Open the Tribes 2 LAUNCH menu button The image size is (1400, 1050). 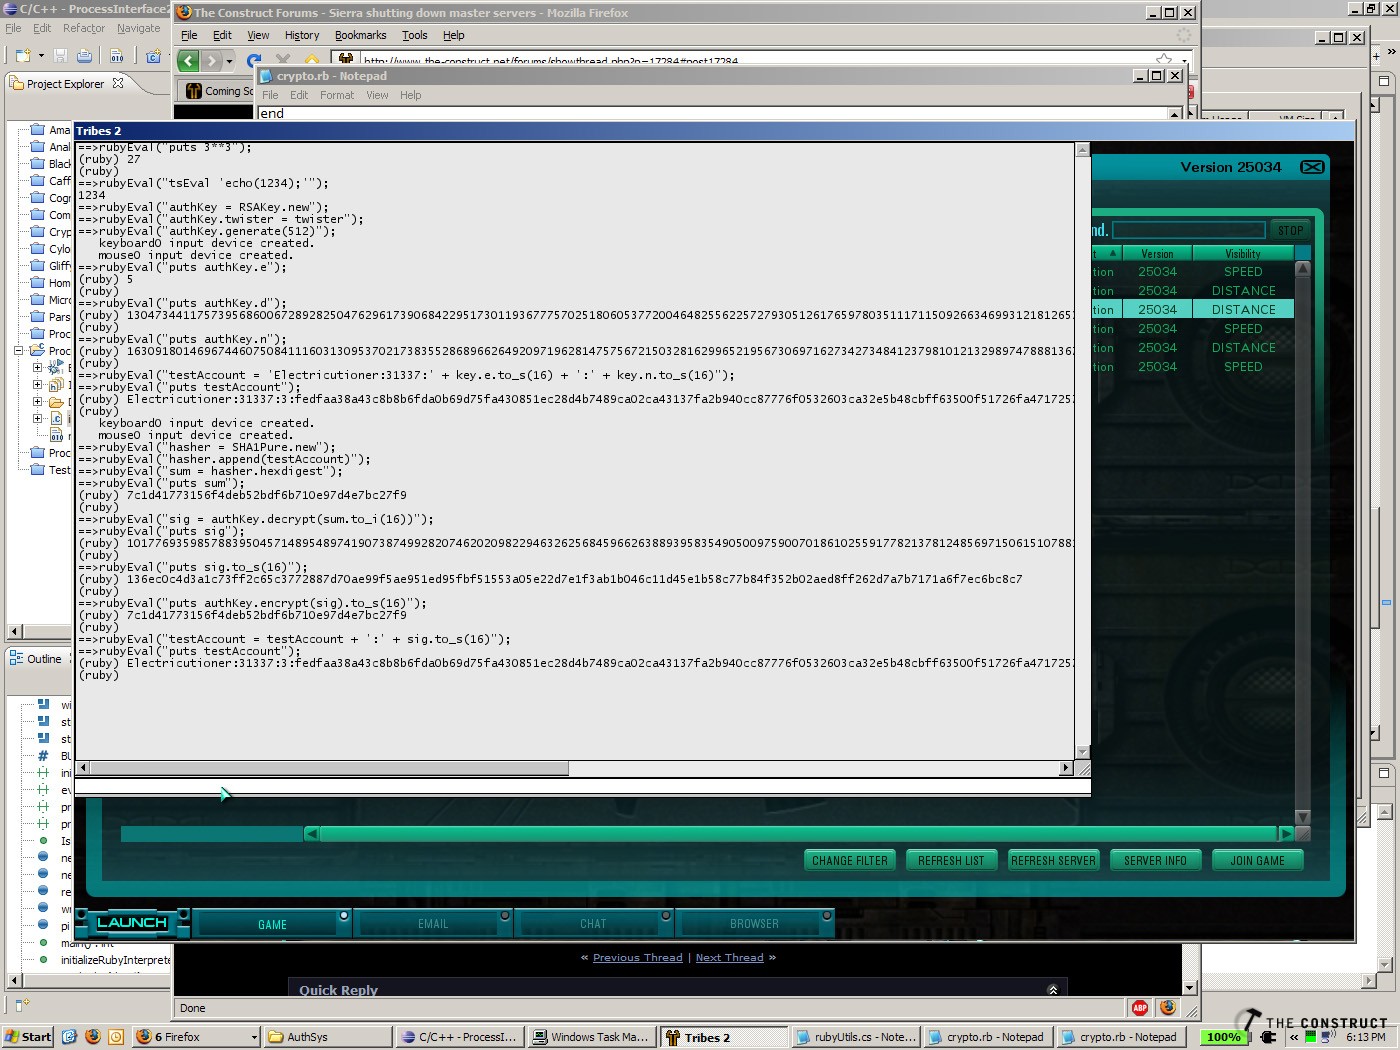(131, 923)
